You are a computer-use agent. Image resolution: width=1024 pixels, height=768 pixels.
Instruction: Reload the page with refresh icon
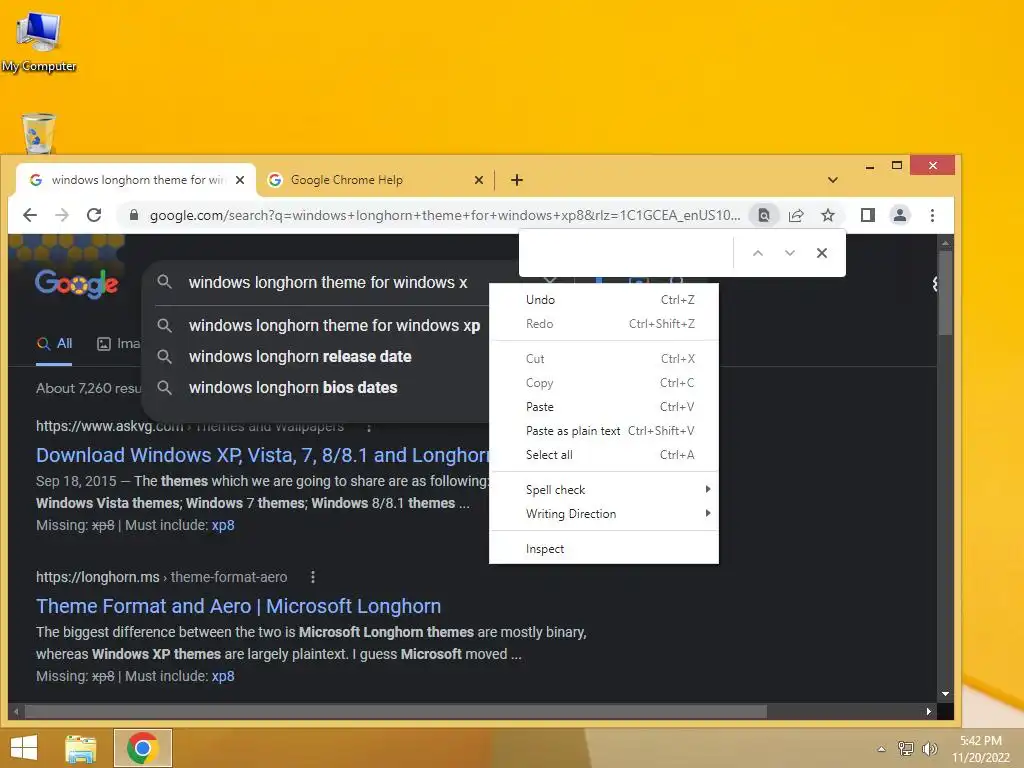(x=94, y=215)
